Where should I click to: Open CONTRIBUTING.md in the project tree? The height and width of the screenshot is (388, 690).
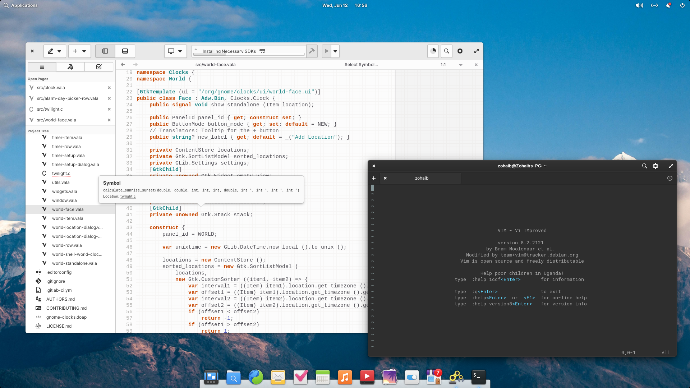tap(70, 308)
